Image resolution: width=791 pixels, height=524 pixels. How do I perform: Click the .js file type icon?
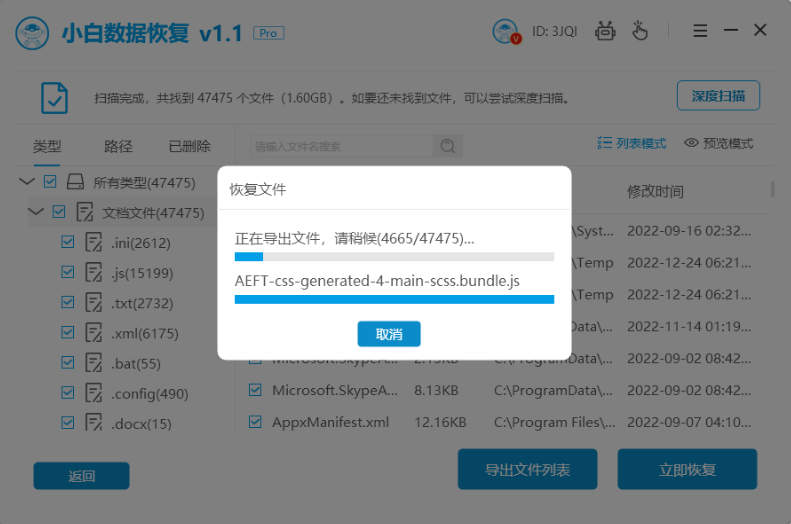pos(95,273)
